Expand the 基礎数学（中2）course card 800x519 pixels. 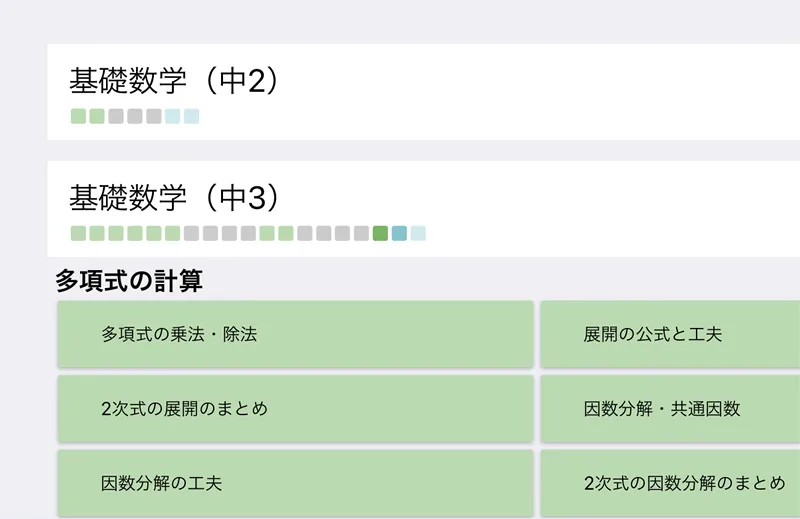click(423, 92)
